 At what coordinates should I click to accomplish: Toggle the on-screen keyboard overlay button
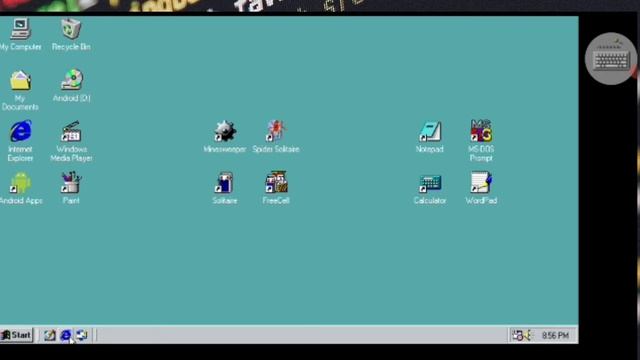(x=611, y=59)
